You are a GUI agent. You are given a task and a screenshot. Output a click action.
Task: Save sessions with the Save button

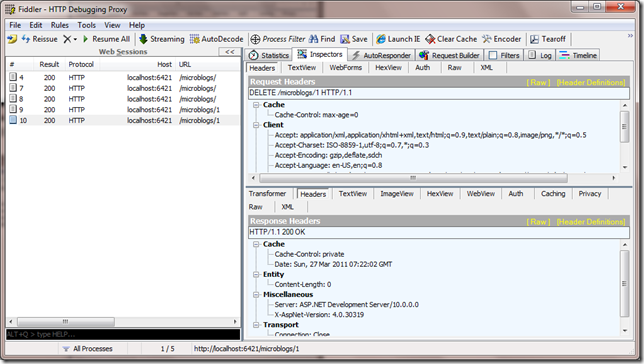pos(354,39)
